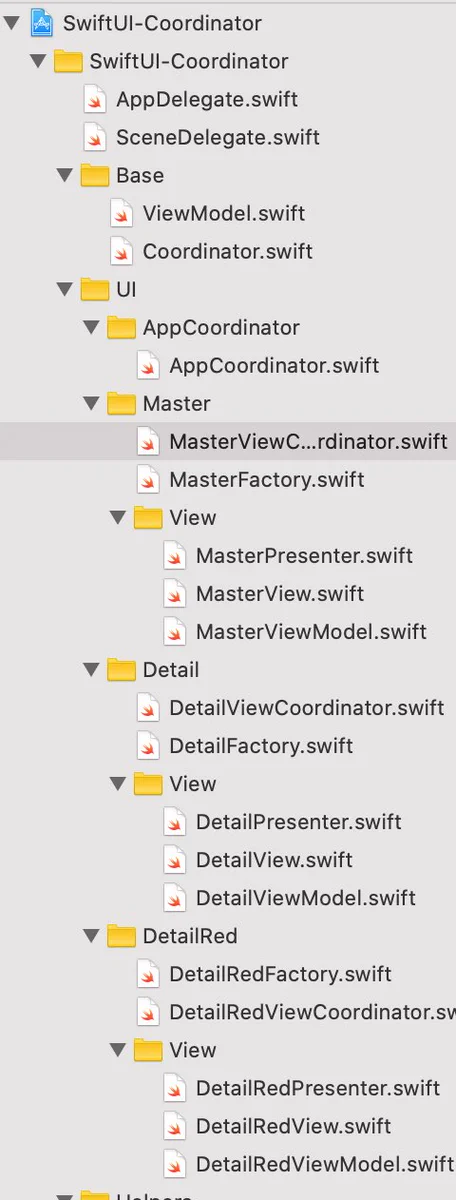This screenshot has height=1200, width=456.
Task: Open DetailViewCoordinator.swift
Action: (x=307, y=707)
